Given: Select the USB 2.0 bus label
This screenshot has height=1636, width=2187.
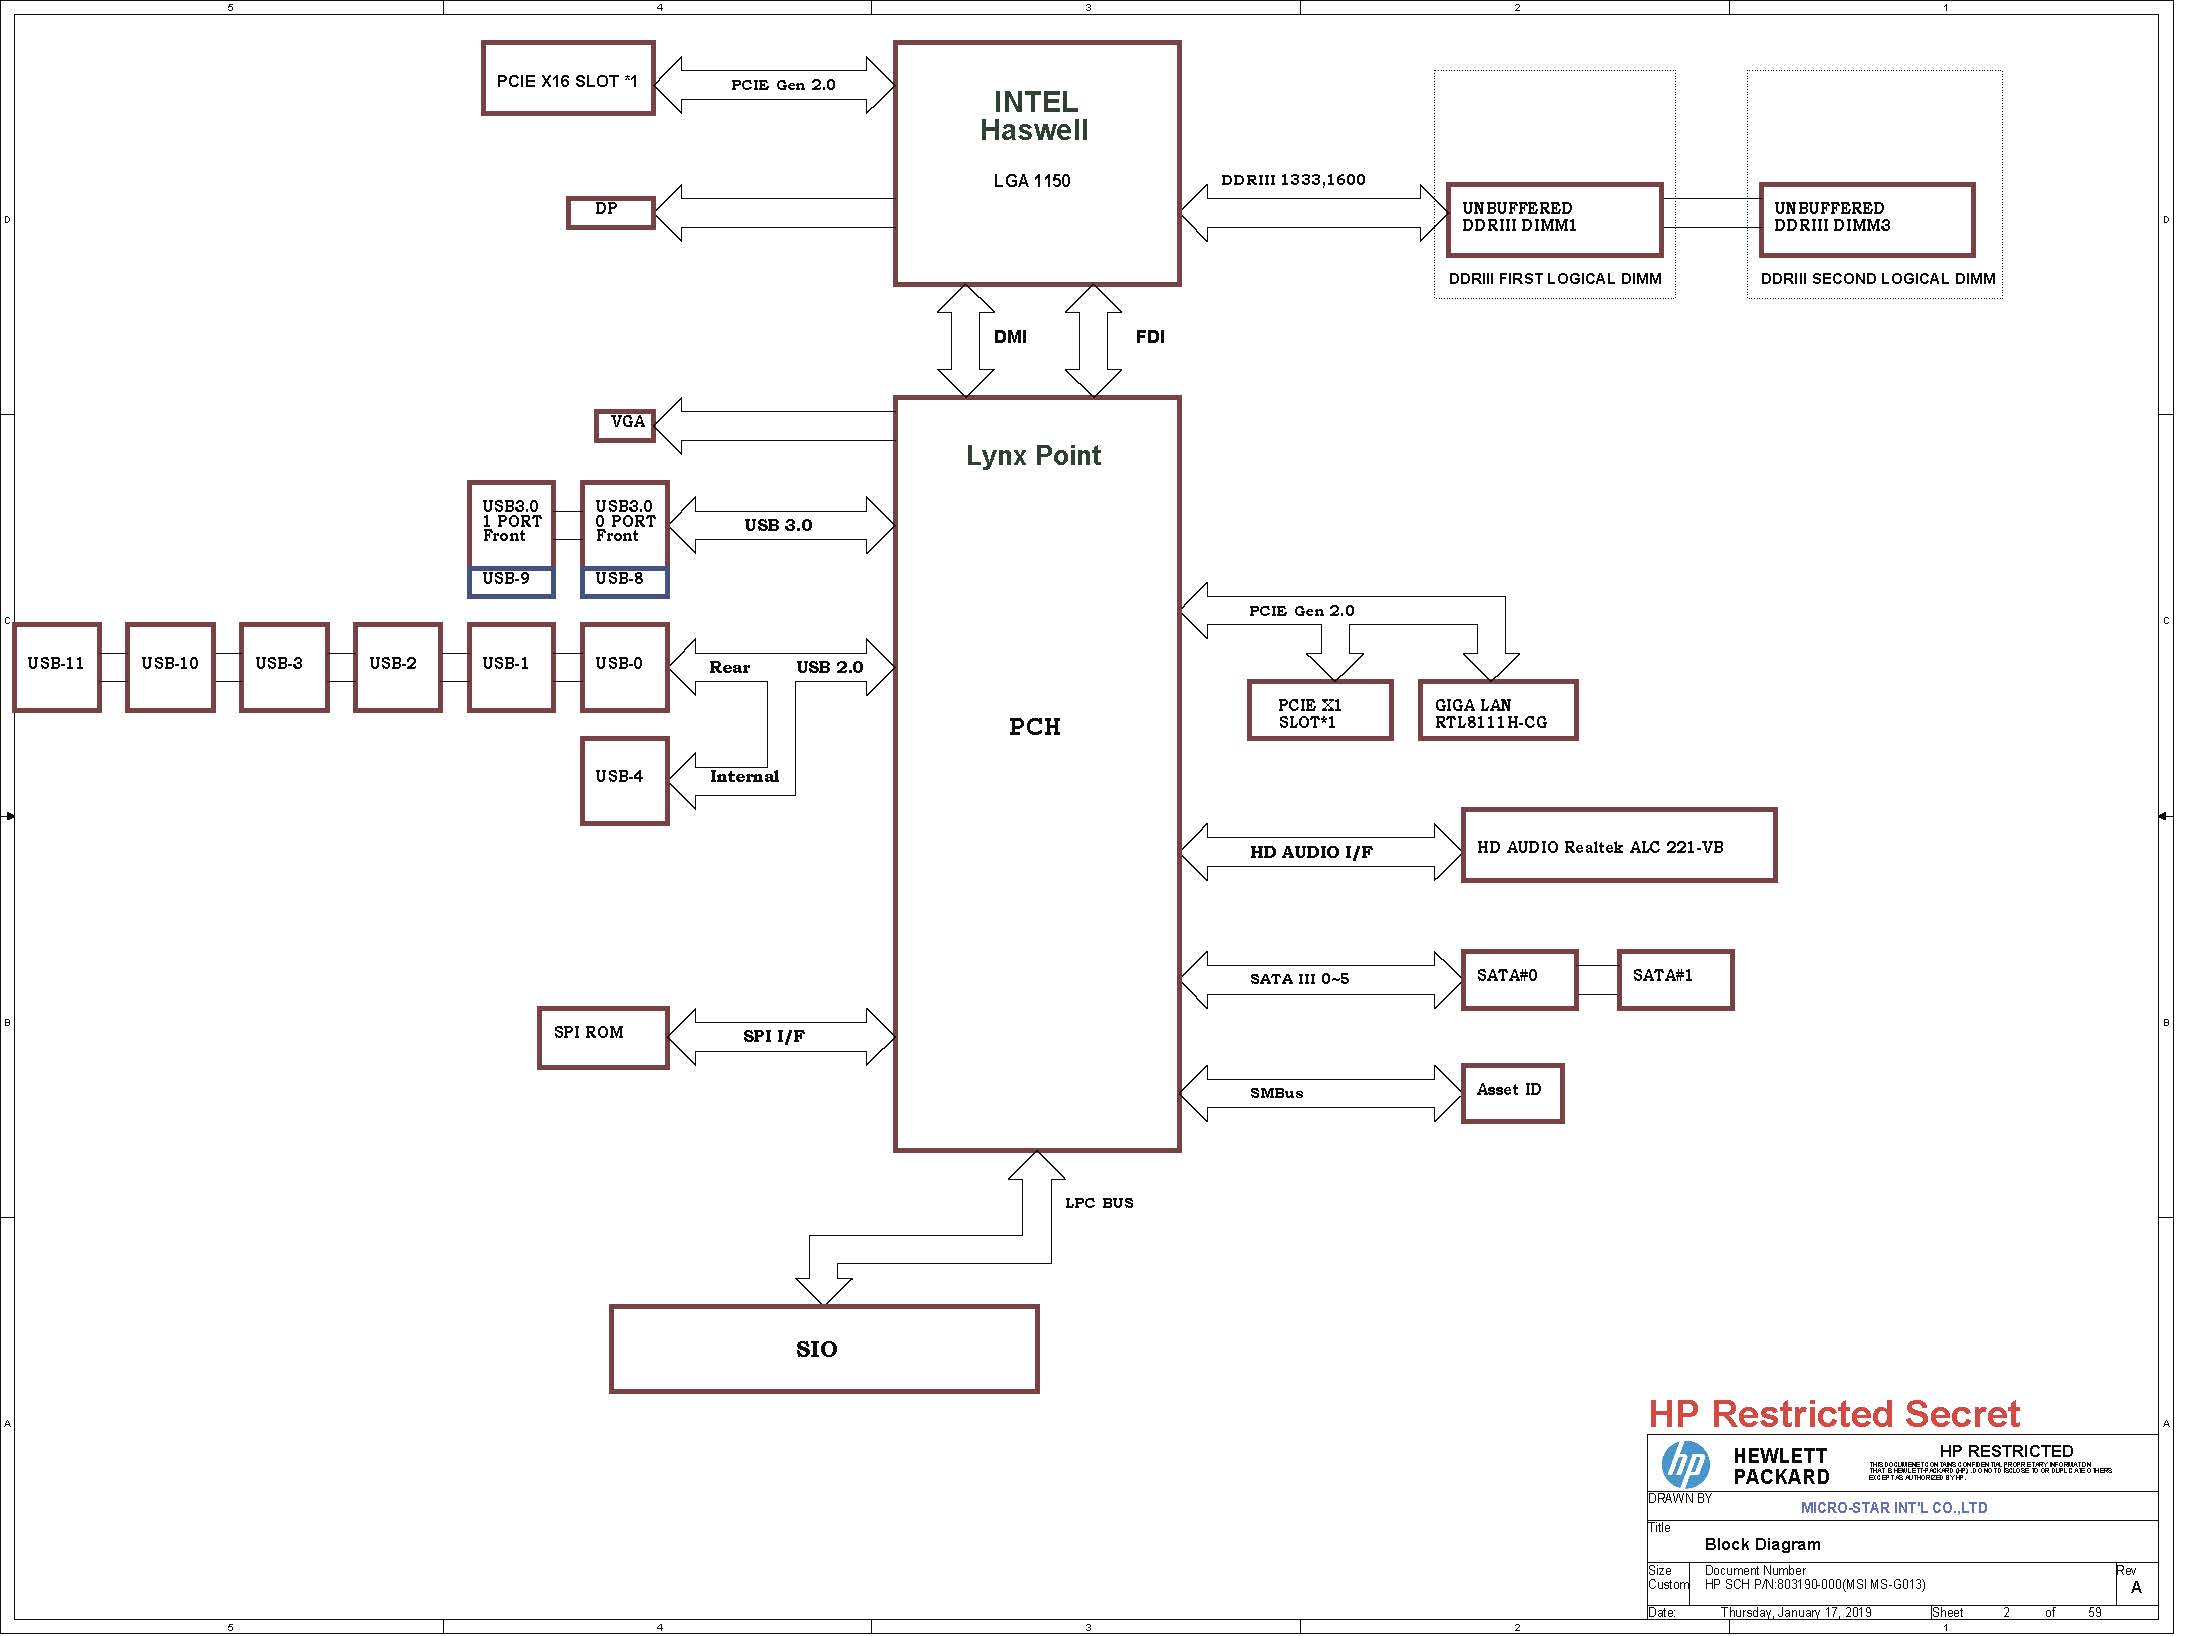Looking at the screenshot, I should [x=829, y=667].
